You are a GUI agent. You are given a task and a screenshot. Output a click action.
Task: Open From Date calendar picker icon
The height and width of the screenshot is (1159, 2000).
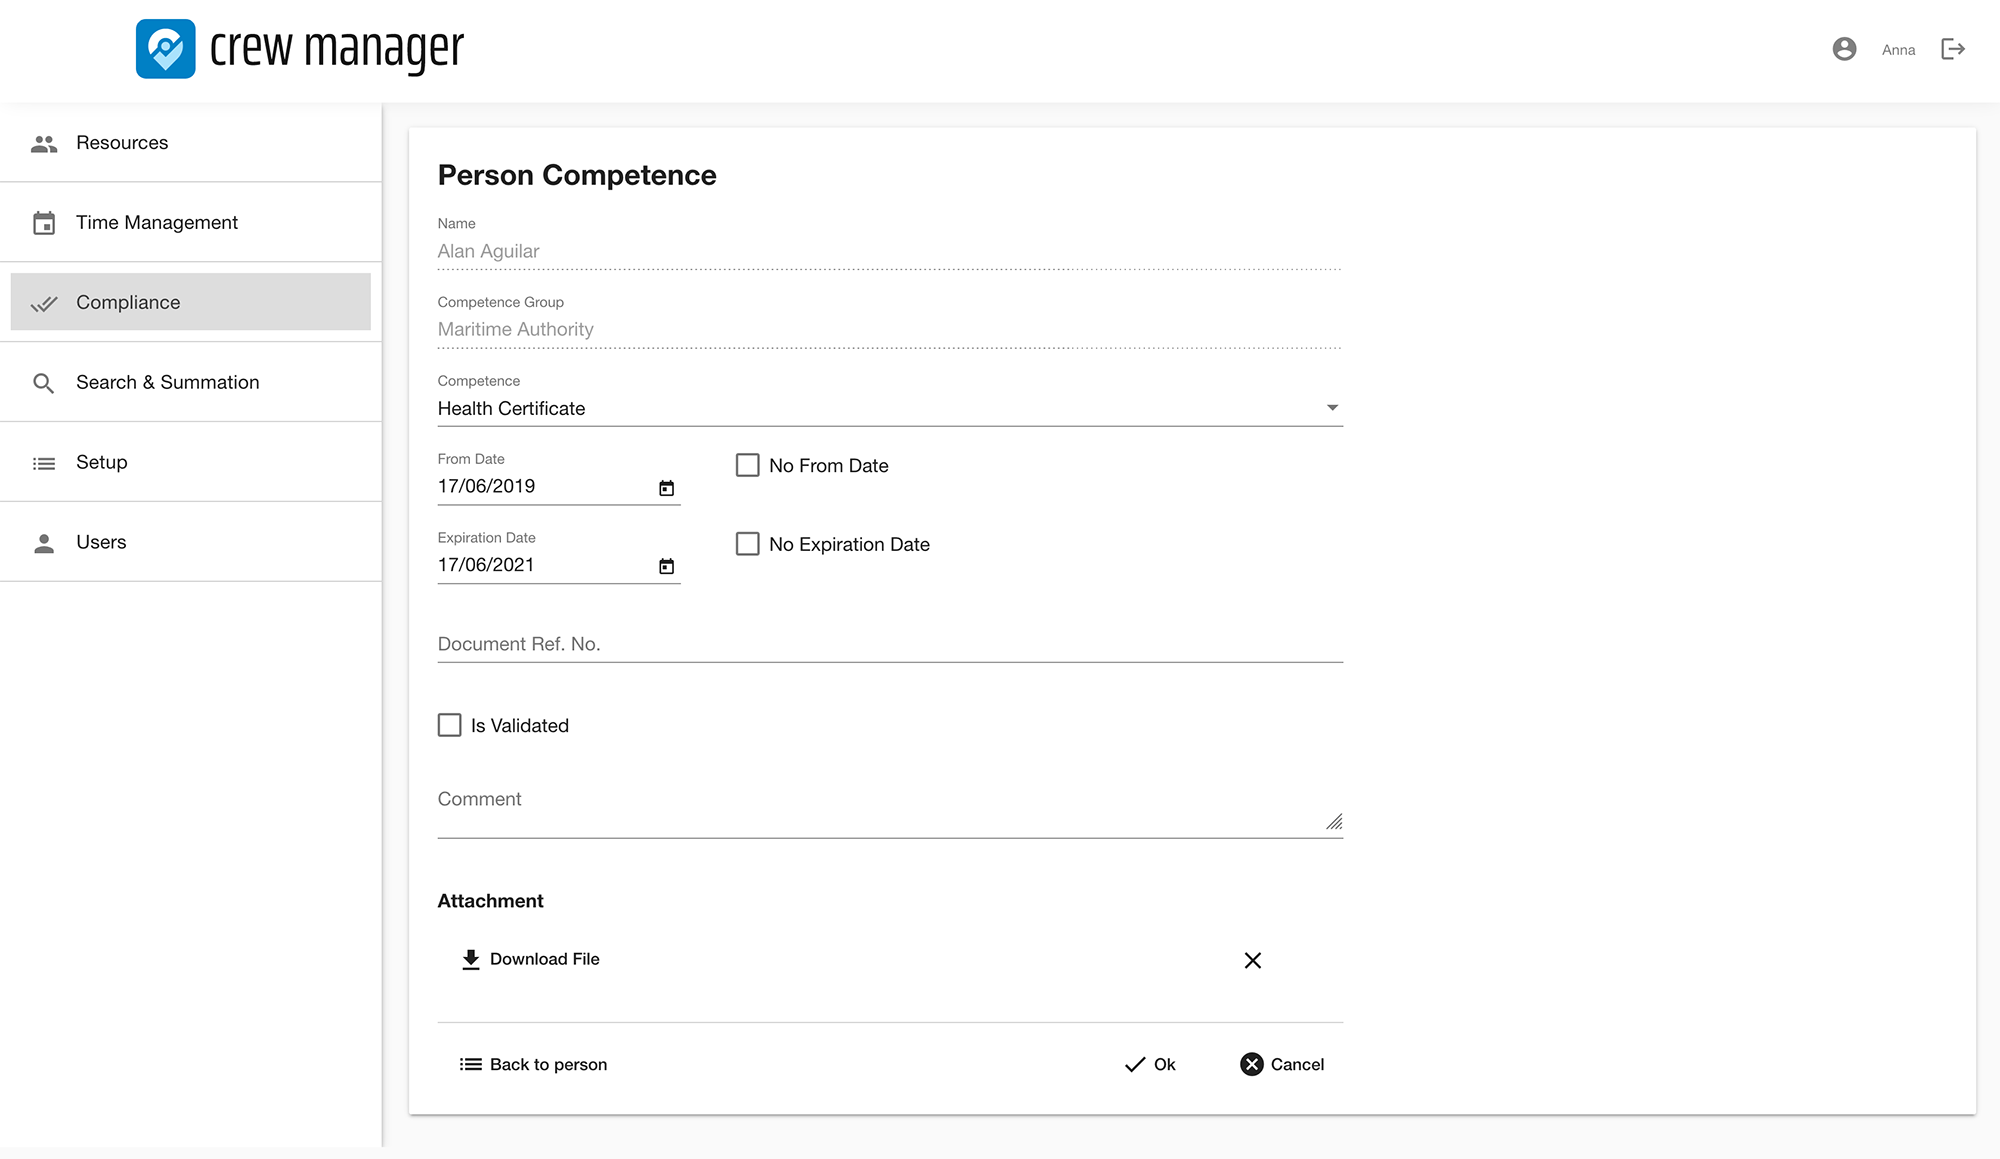(666, 488)
